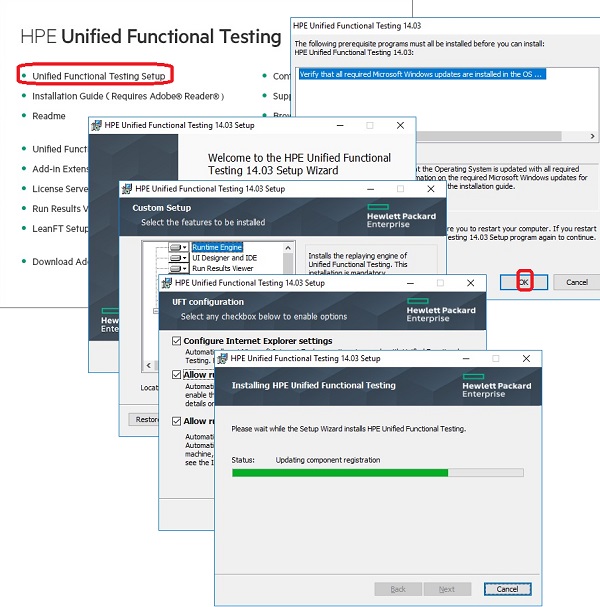
Task: Open the Download Add-ins link
Action: pos(60,262)
